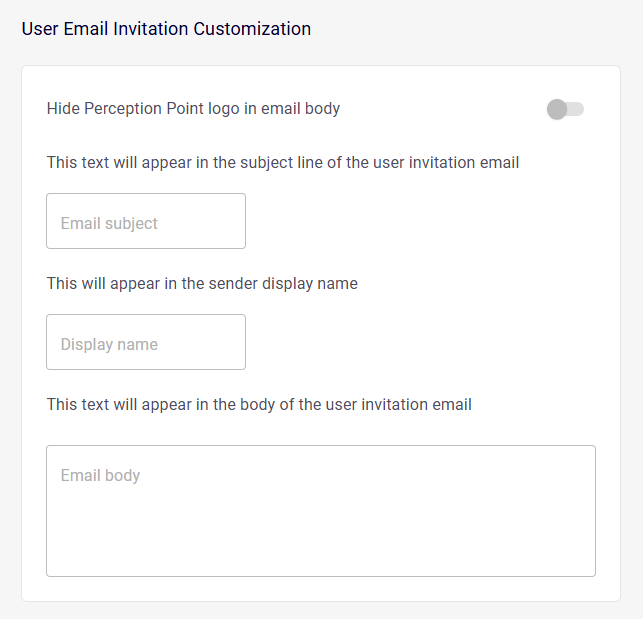The image size is (643, 619).
Task: Click the body of invitation email description
Action: pos(259,404)
